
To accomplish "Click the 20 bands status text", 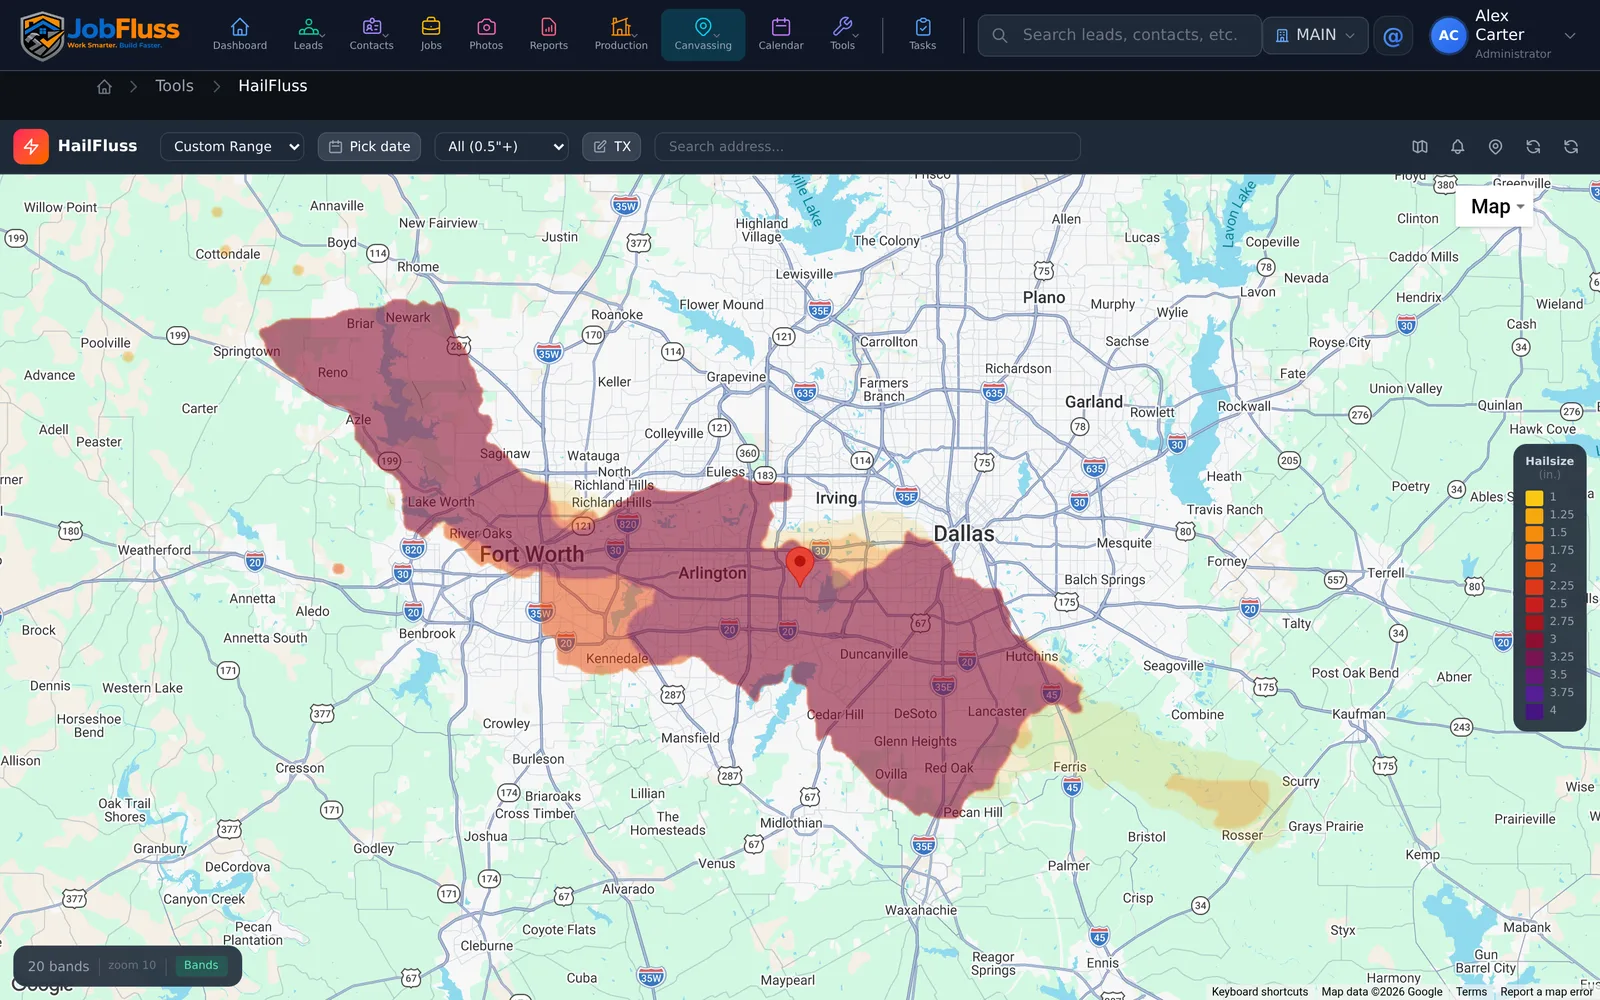I will click(x=58, y=966).
